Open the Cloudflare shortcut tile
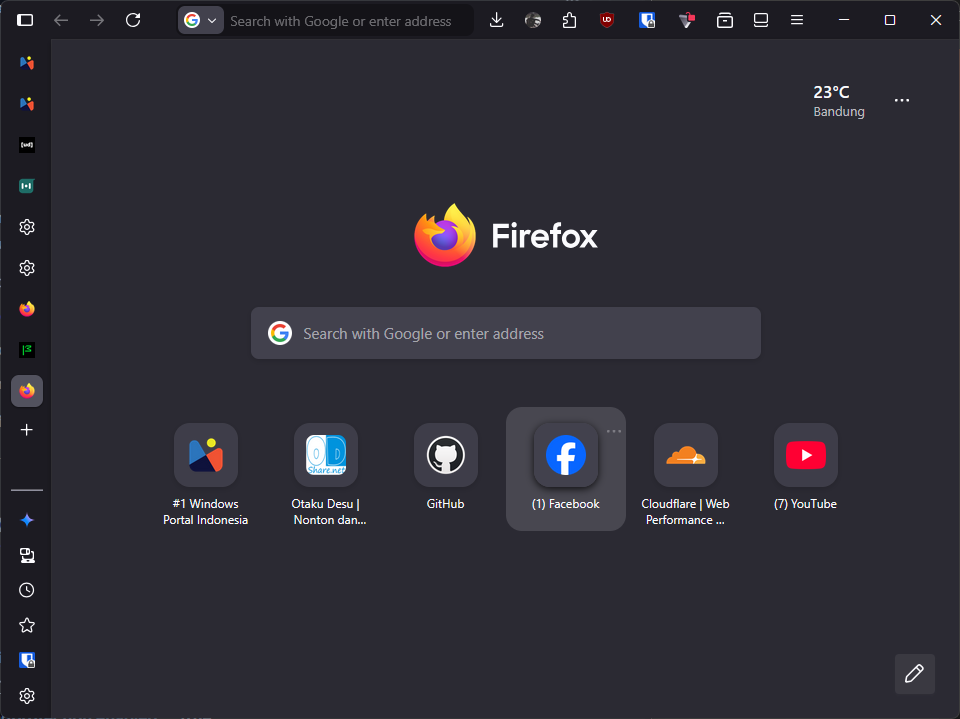This screenshot has height=719, width=960. coord(686,456)
